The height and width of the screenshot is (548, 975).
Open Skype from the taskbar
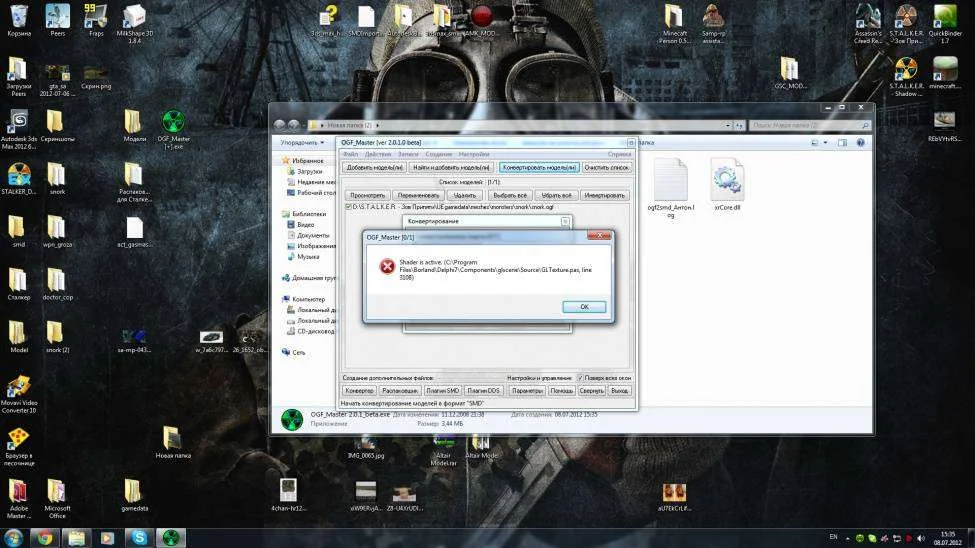(x=139, y=537)
